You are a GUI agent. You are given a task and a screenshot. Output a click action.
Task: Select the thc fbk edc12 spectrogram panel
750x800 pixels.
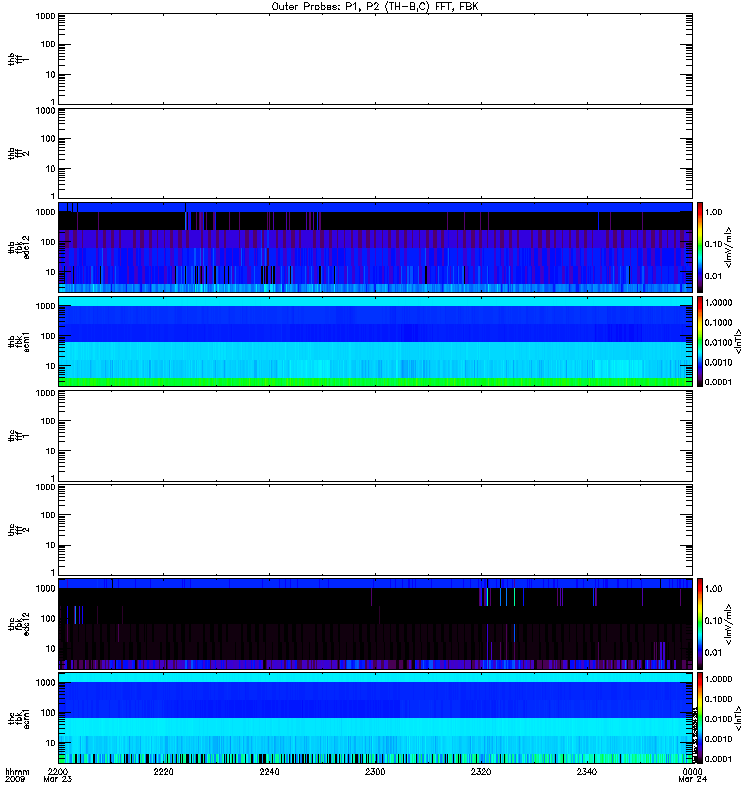(375, 623)
